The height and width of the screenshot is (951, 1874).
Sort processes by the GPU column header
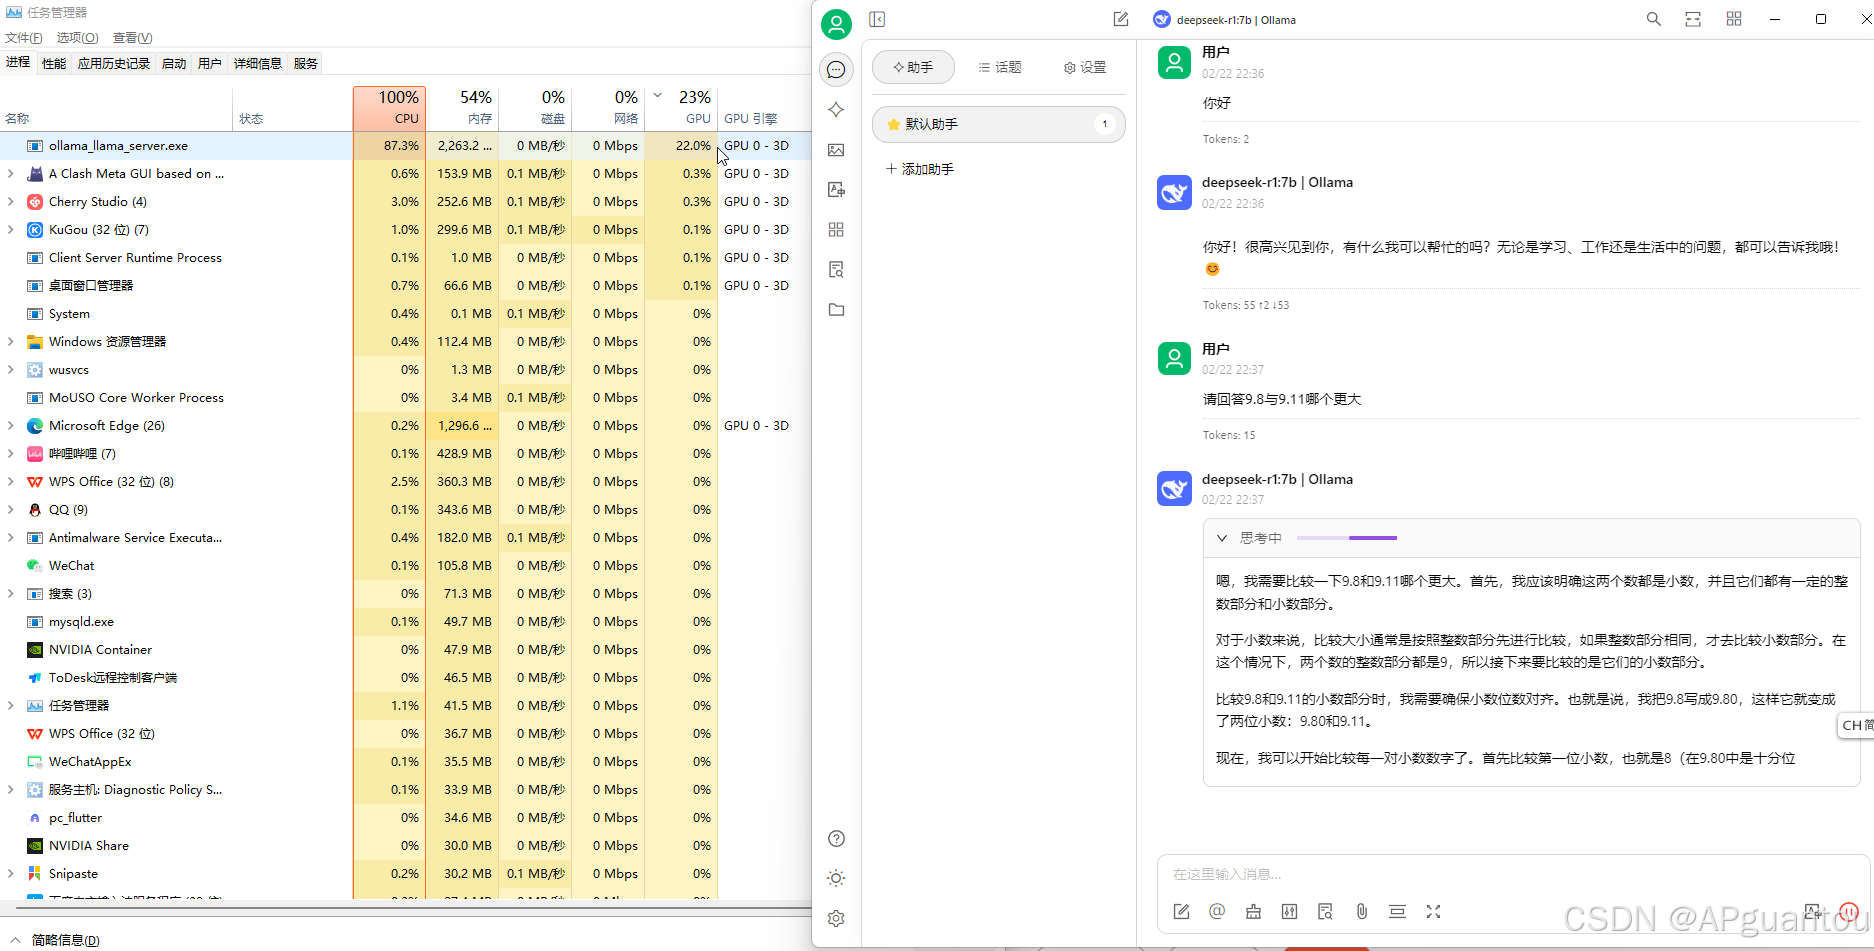click(x=681, y=108)
